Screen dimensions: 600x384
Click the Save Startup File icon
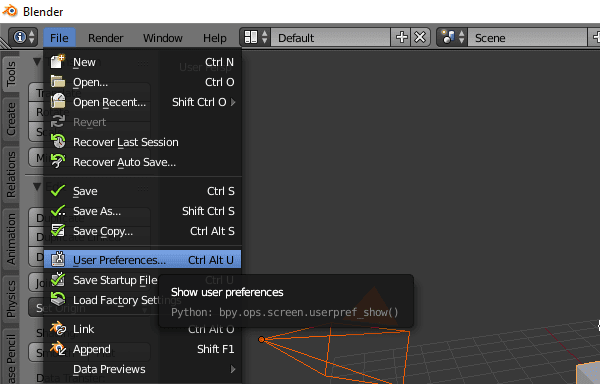pos(58,280)
